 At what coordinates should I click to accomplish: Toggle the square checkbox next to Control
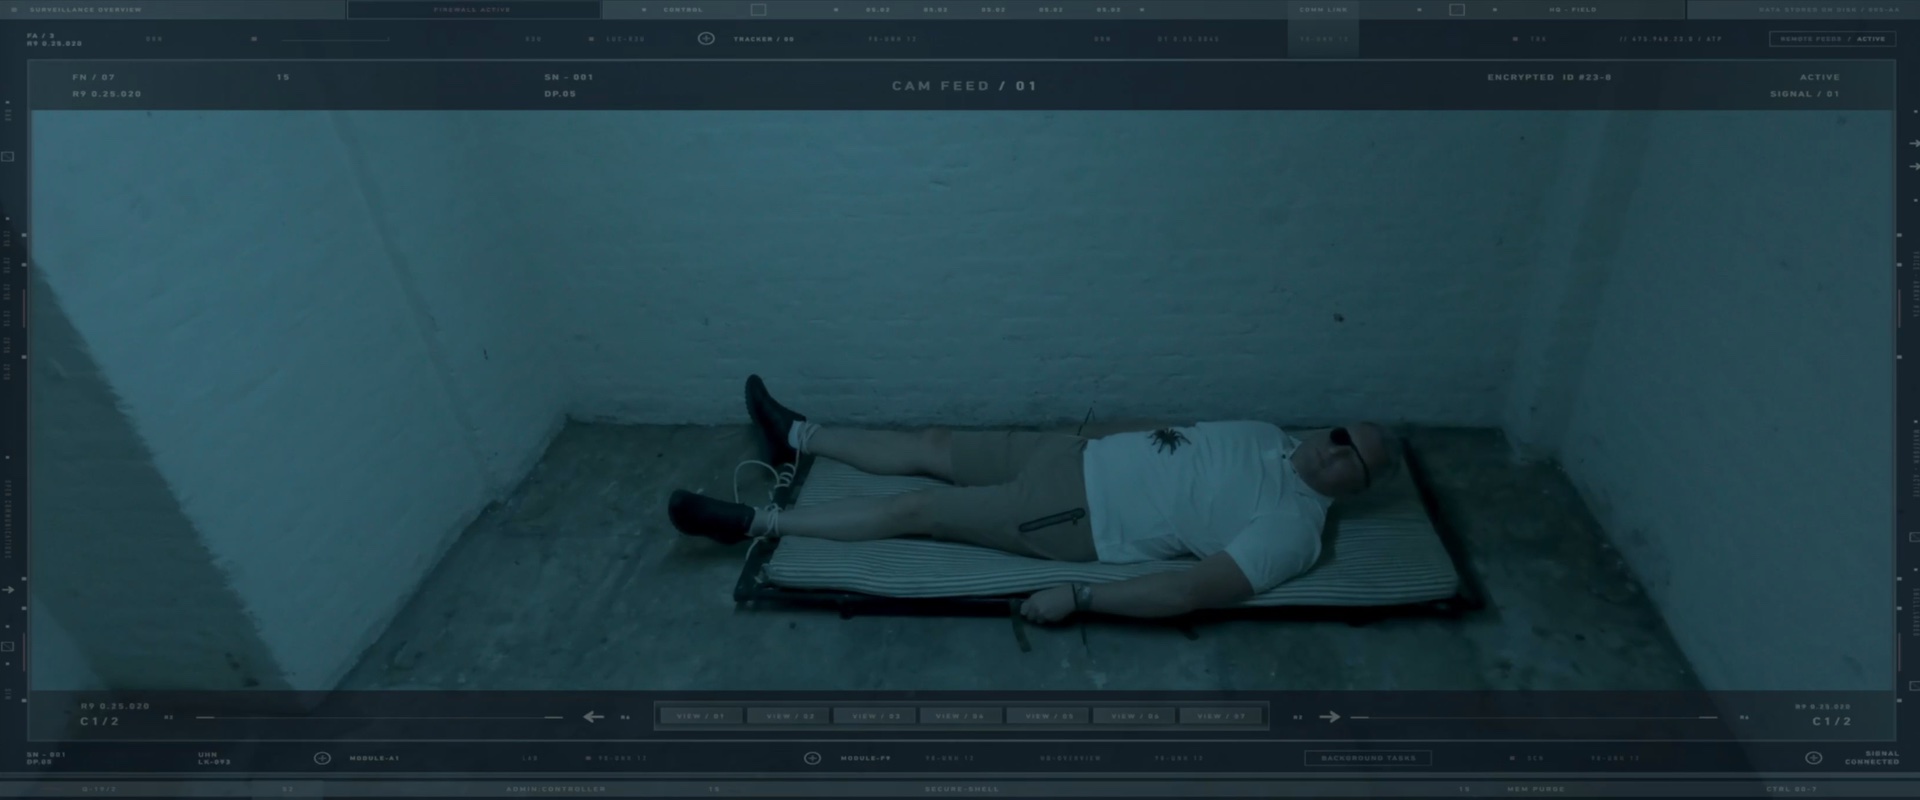(x=758, y=10)
